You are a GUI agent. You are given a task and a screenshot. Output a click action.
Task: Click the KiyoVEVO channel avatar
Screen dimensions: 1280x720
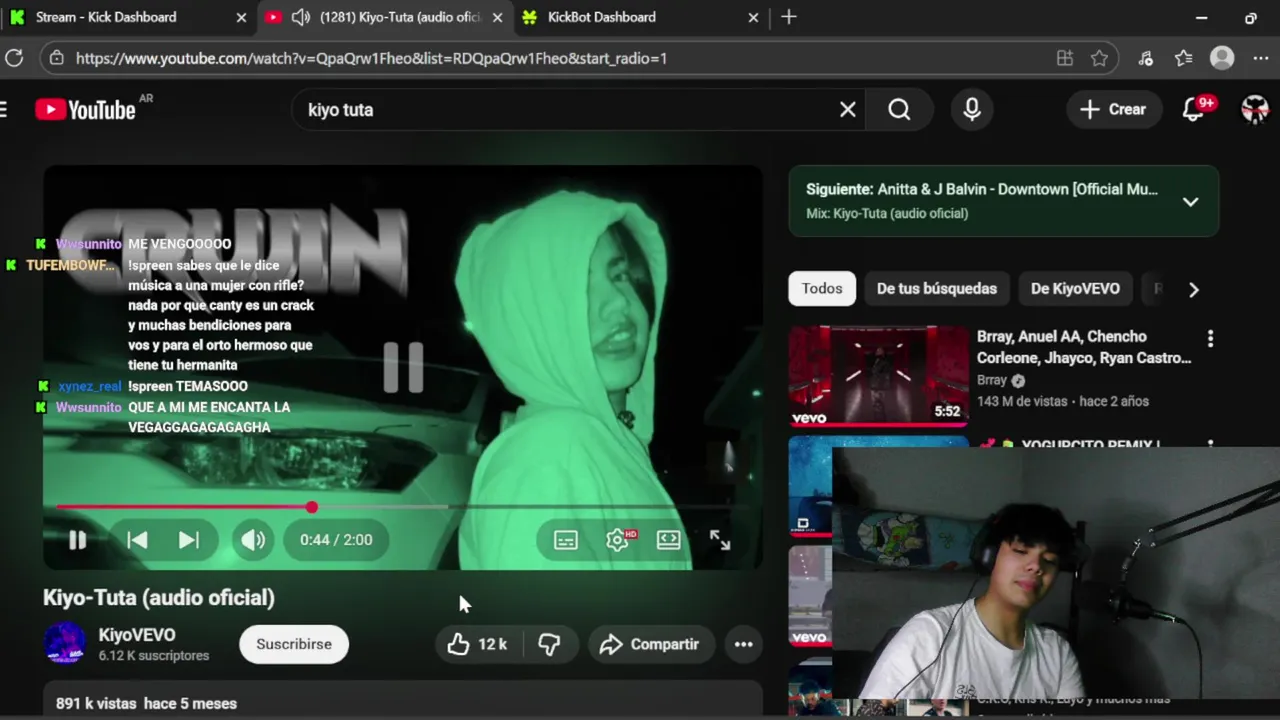[64, 644]
